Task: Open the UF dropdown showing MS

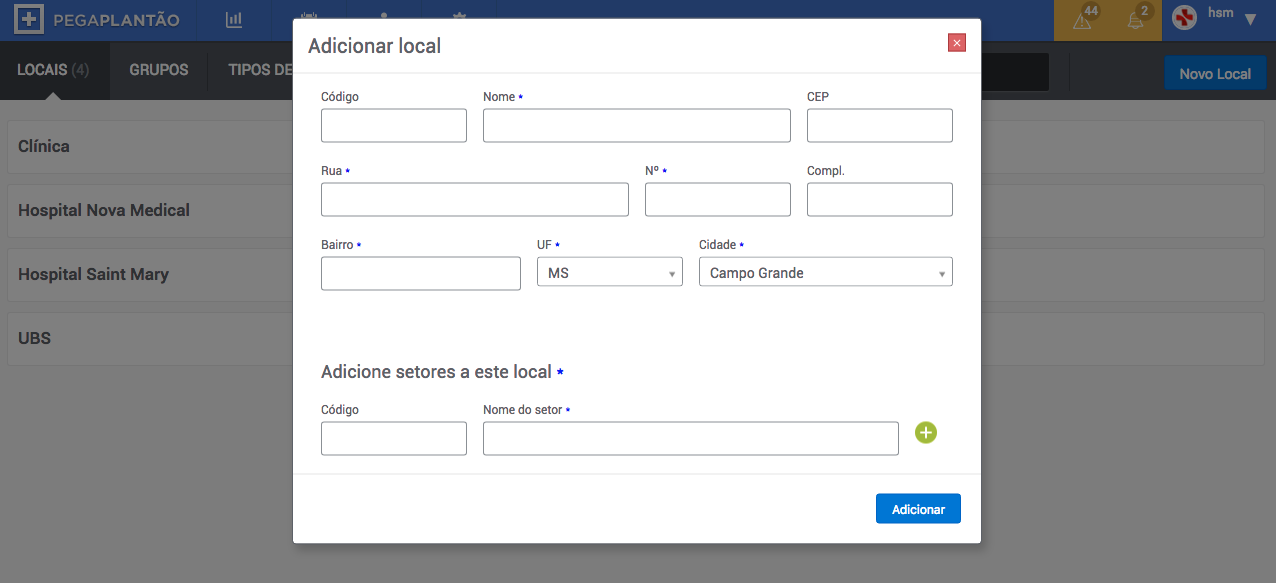Action: tap(610, 272)
